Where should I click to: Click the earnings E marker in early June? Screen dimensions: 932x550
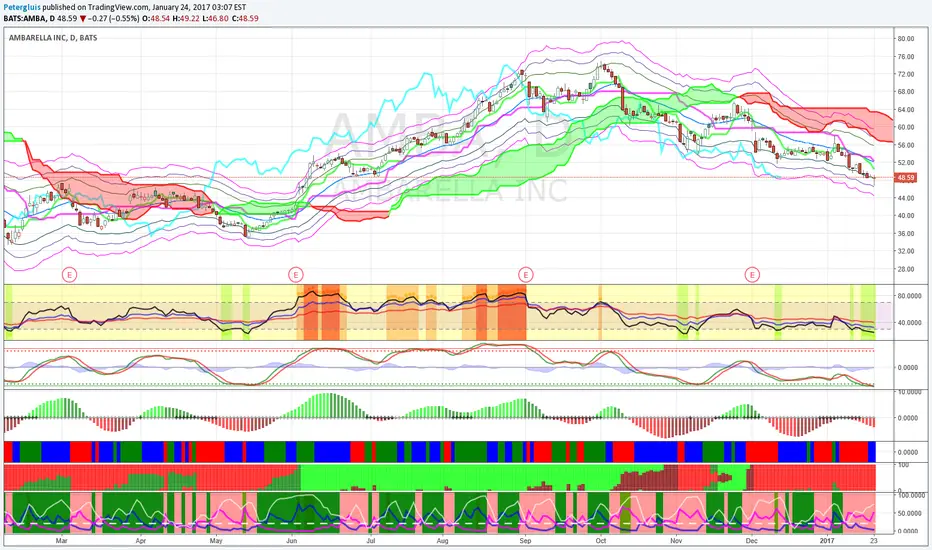tap(295, 275)
